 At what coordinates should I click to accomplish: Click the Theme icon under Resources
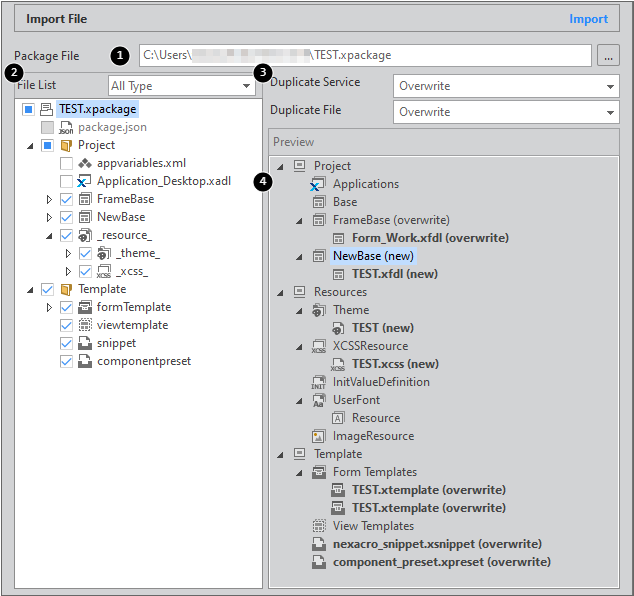[319, 310]
